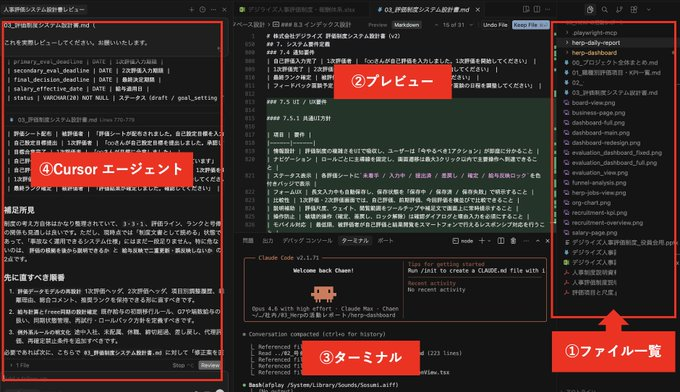Open 03_評価制度システム設計書.md in file list
This screenshot has width=680, height=392.
click(x=615, y=92)
